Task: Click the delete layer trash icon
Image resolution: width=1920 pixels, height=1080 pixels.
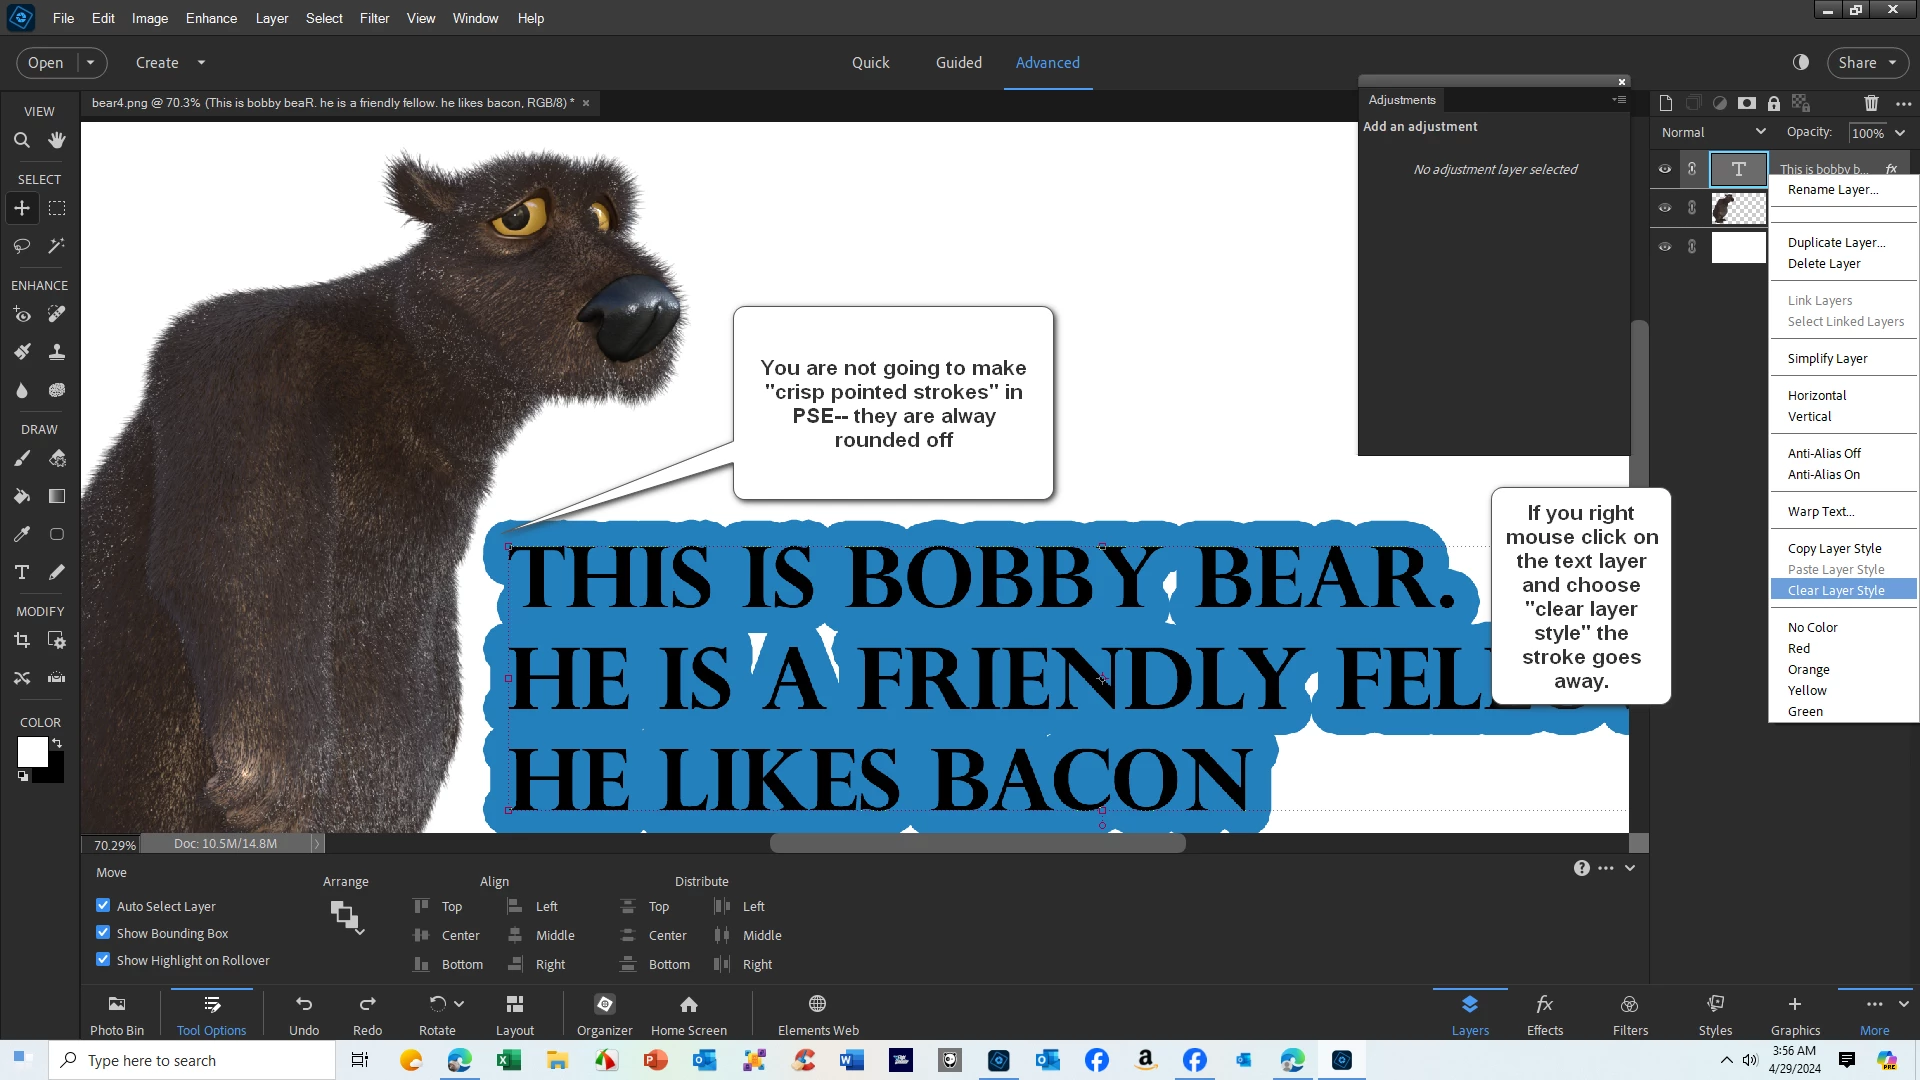Action: 1871,103
